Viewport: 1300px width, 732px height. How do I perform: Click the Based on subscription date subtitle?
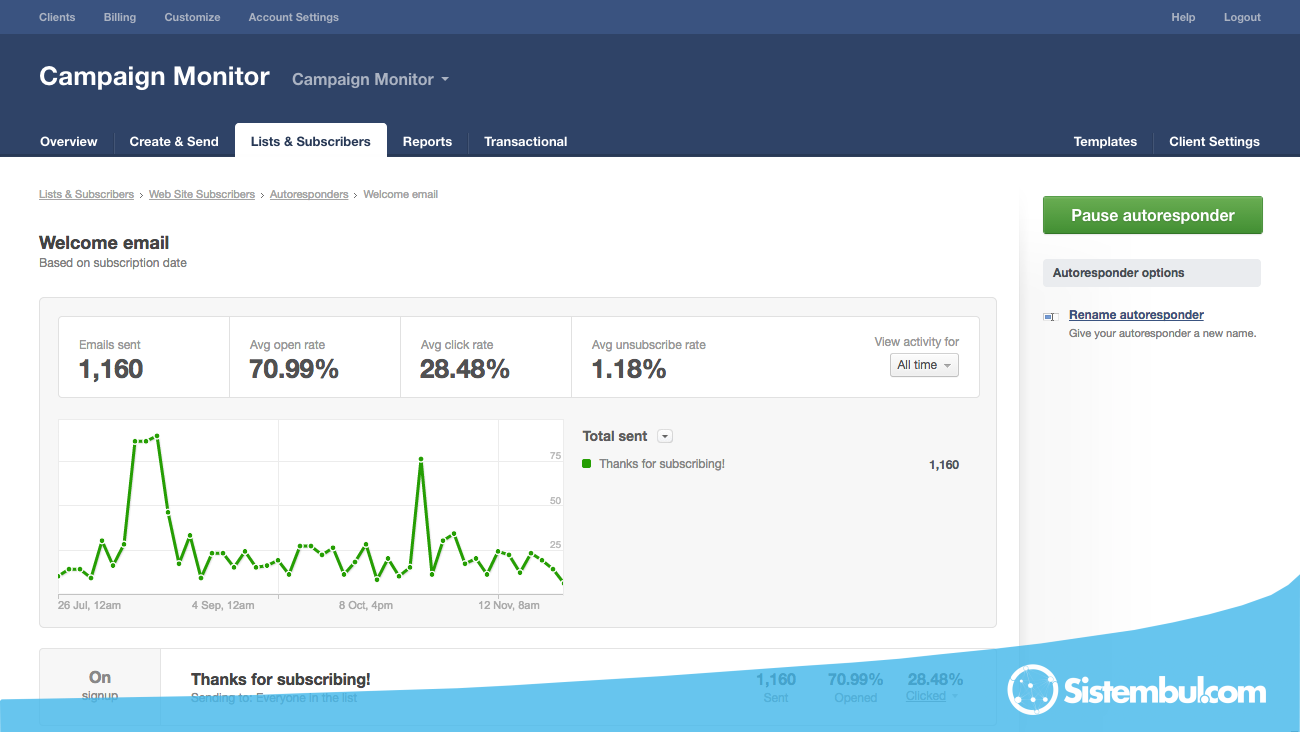click(113, 263)
